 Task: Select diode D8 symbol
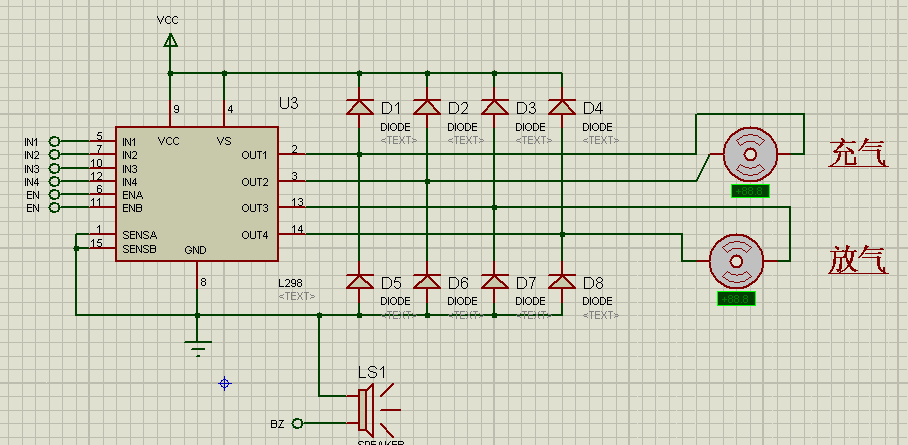coord(562,282)
